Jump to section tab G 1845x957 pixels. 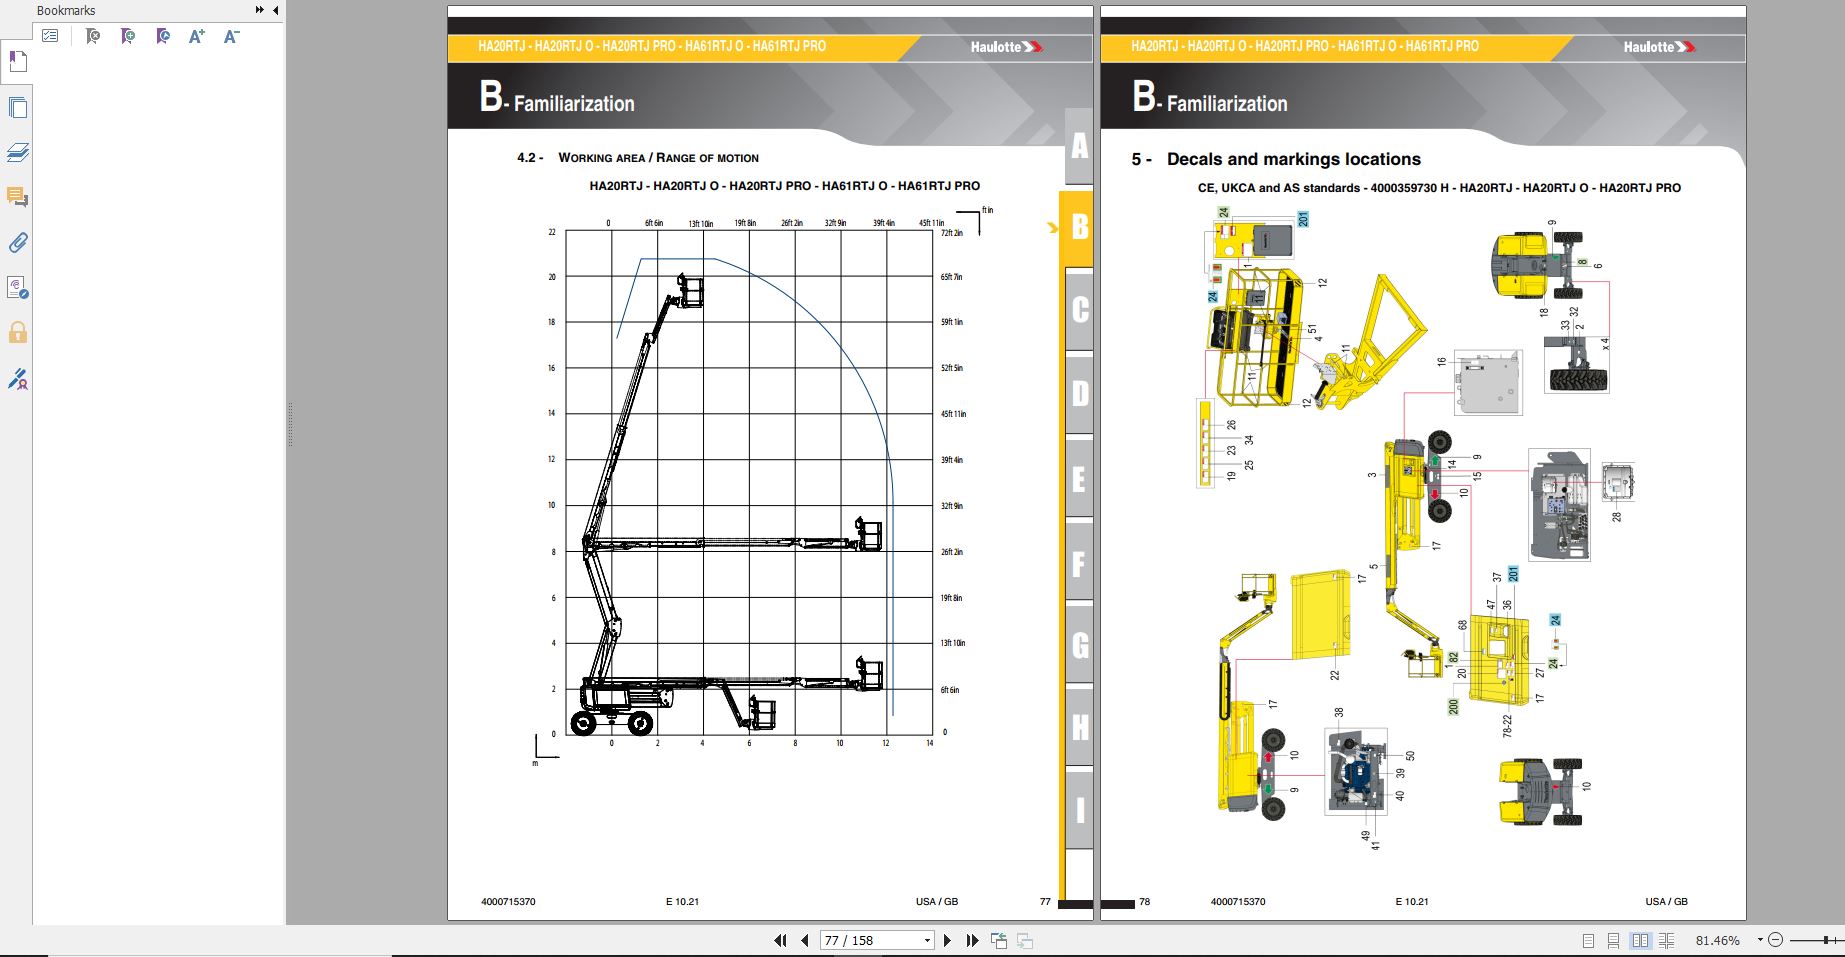(x=1079, y=645)
